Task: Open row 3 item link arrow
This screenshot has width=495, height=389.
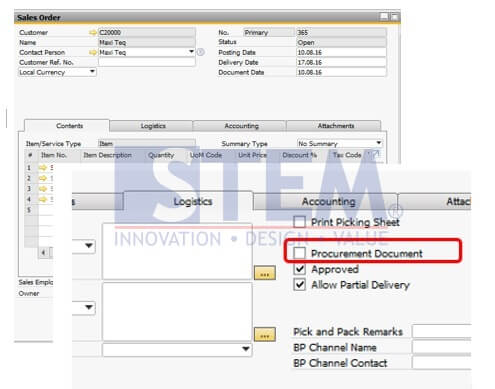Action: (43, 189)
